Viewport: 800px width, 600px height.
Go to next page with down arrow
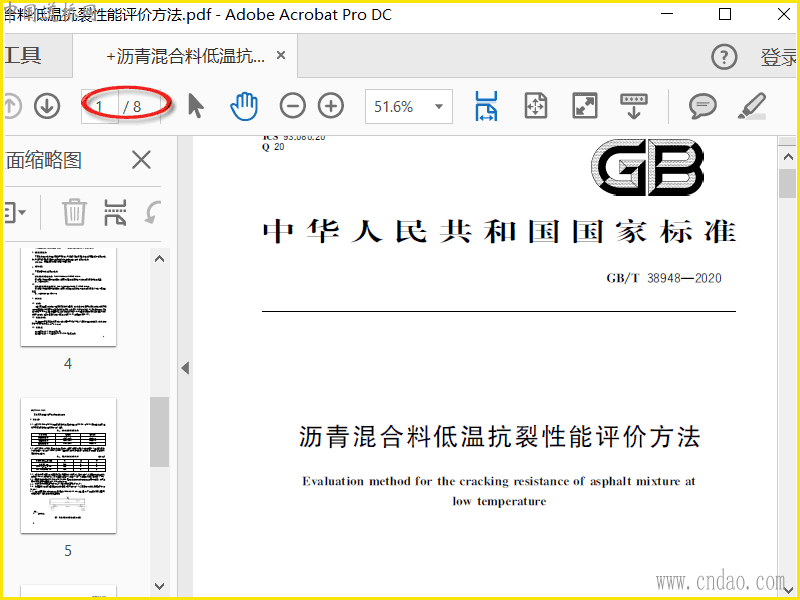[x=47, y=107]
